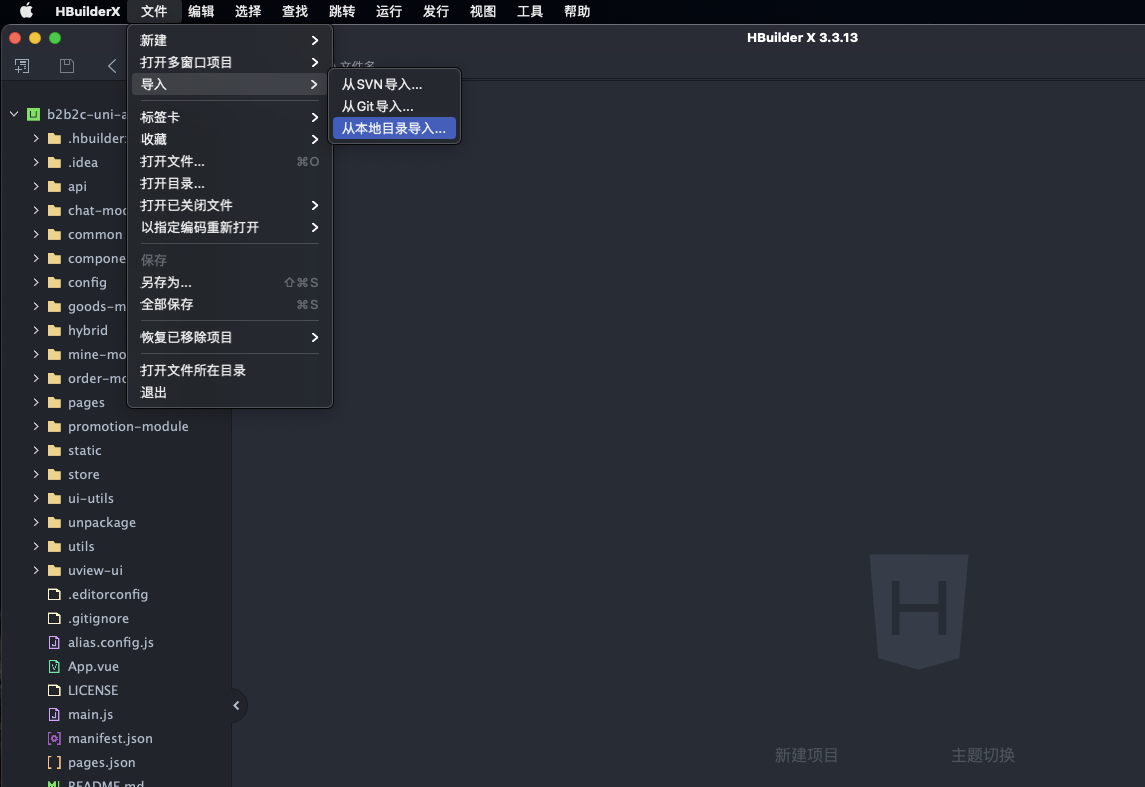Click the LICENSE file icon
The image size is (1145, 787).
click(x=54, y=690)
